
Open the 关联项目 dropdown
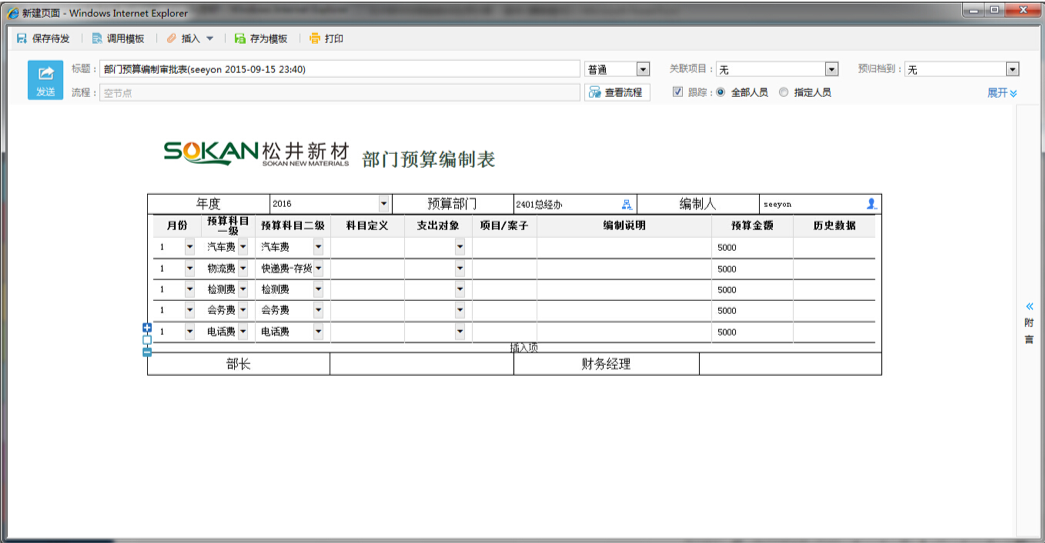click(x=832, y=69)
